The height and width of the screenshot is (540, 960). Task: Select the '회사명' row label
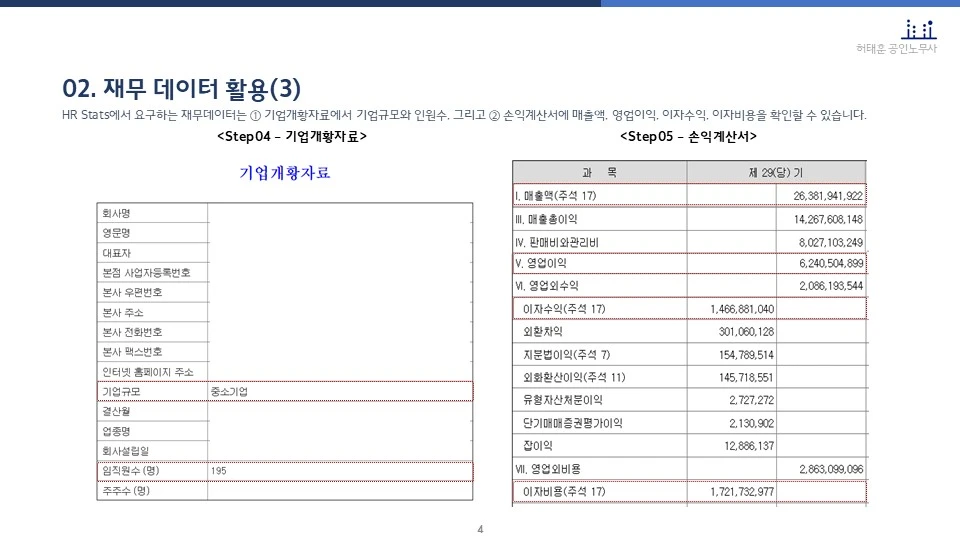click(x=116, y=213)
